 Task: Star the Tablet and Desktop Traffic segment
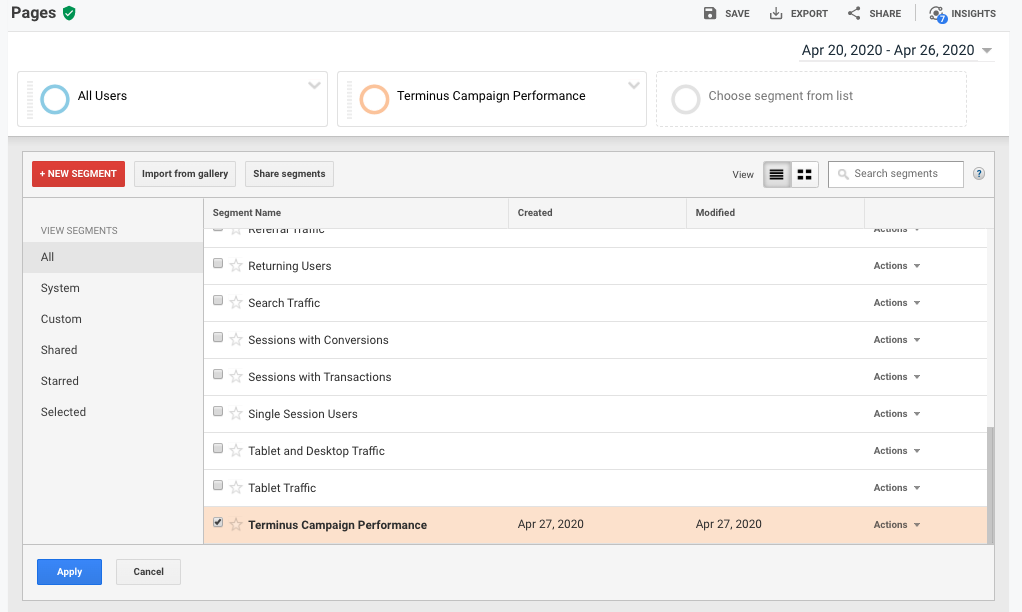pos(236,450)
